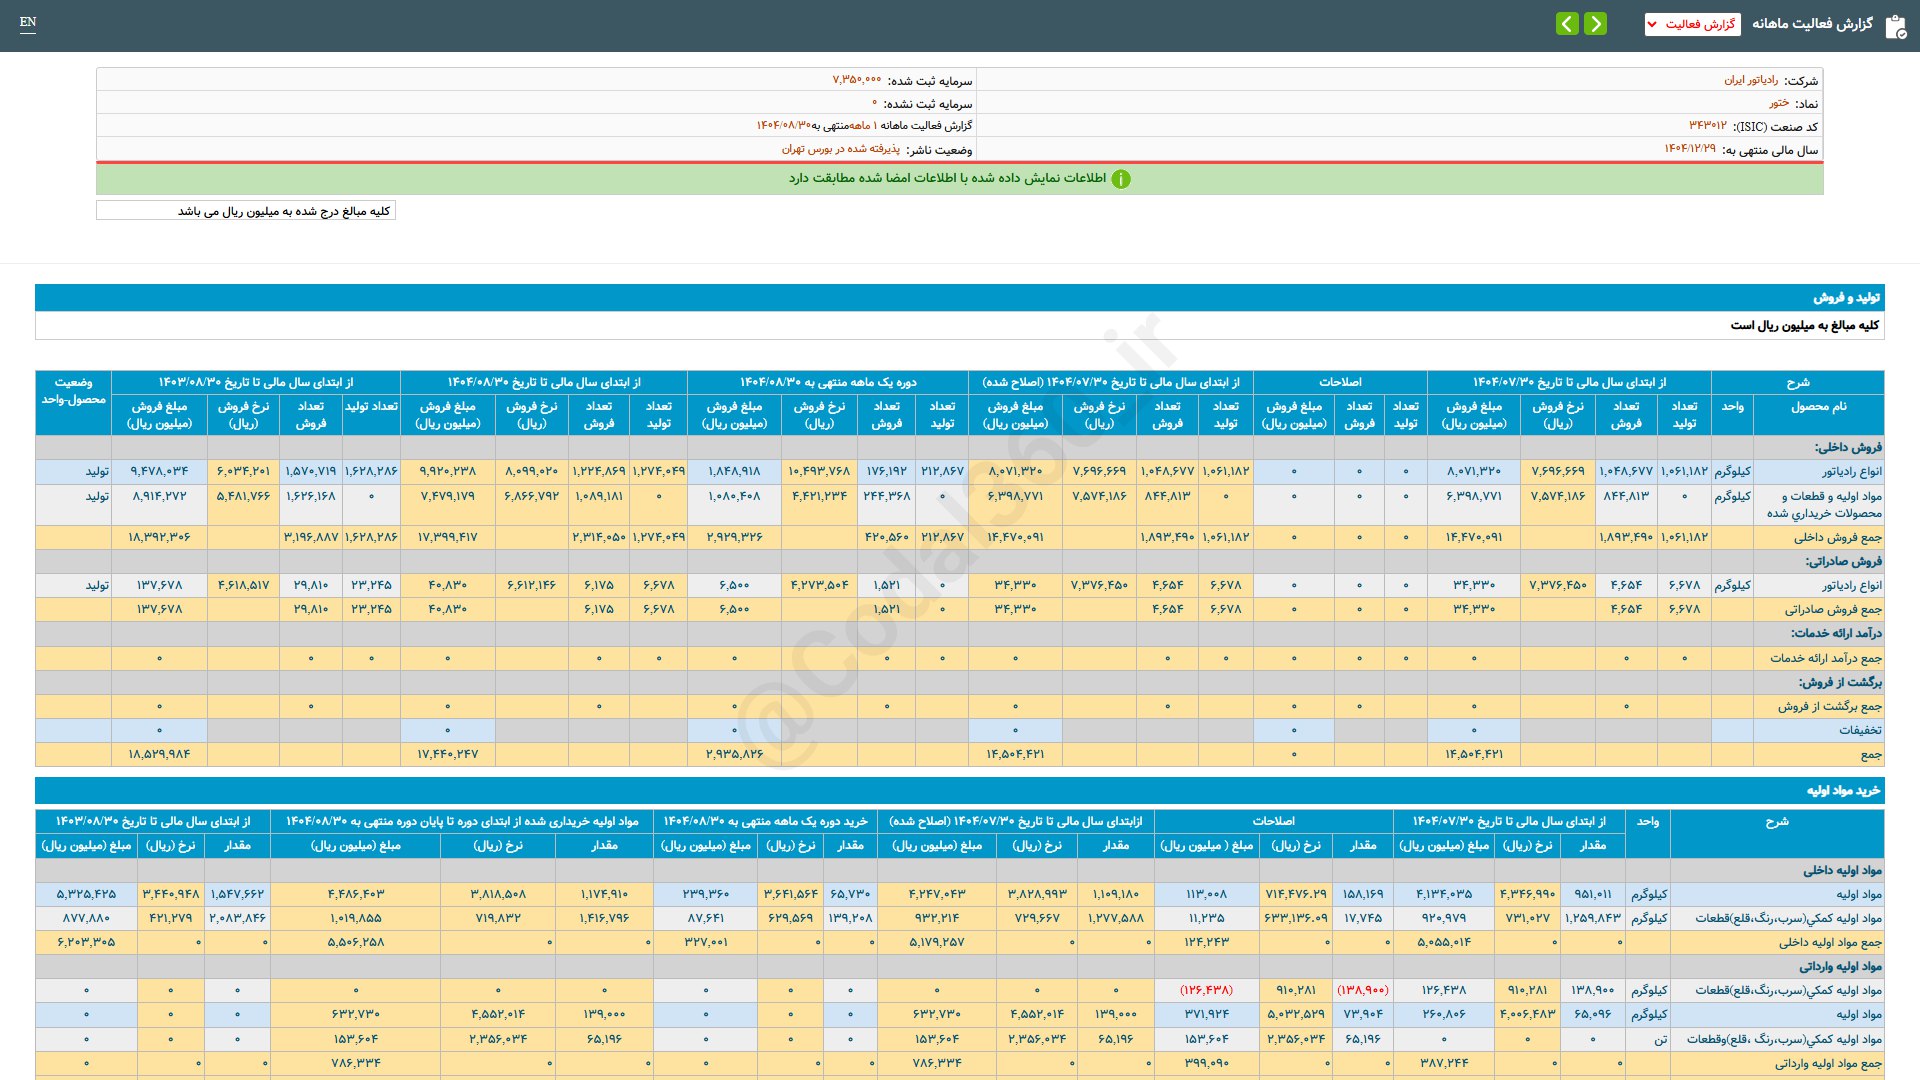Click the تولید و فروش section header

(x=1846, y=297)
